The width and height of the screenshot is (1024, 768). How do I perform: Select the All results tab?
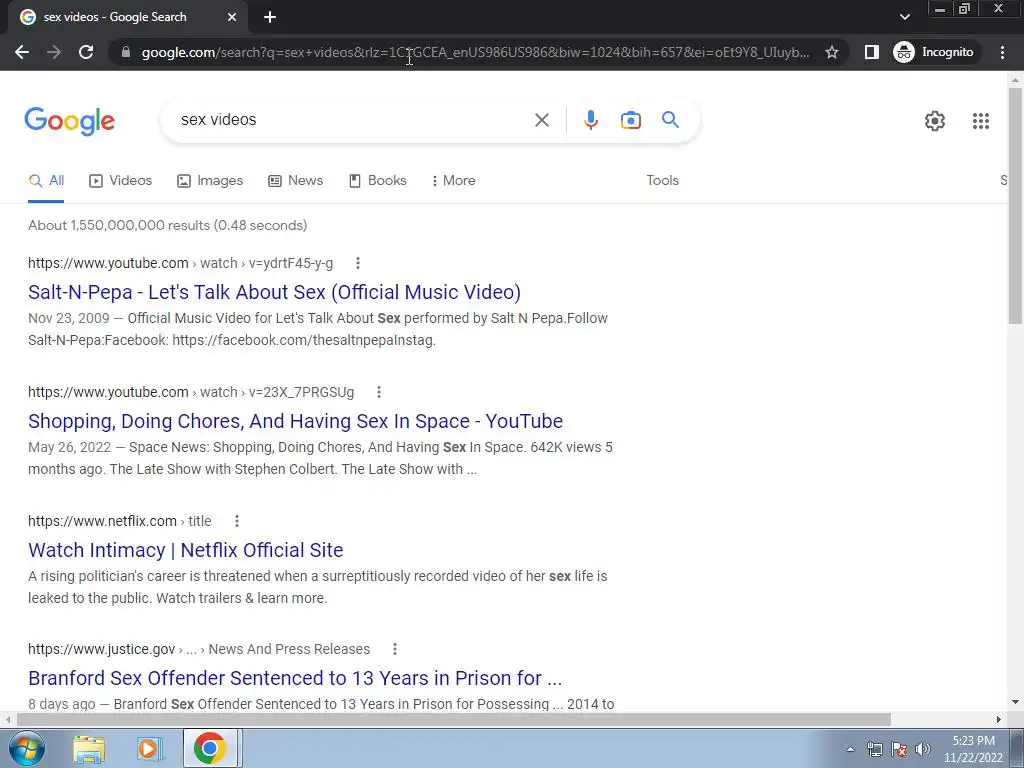pyautogui.click(x=46, y=181)
